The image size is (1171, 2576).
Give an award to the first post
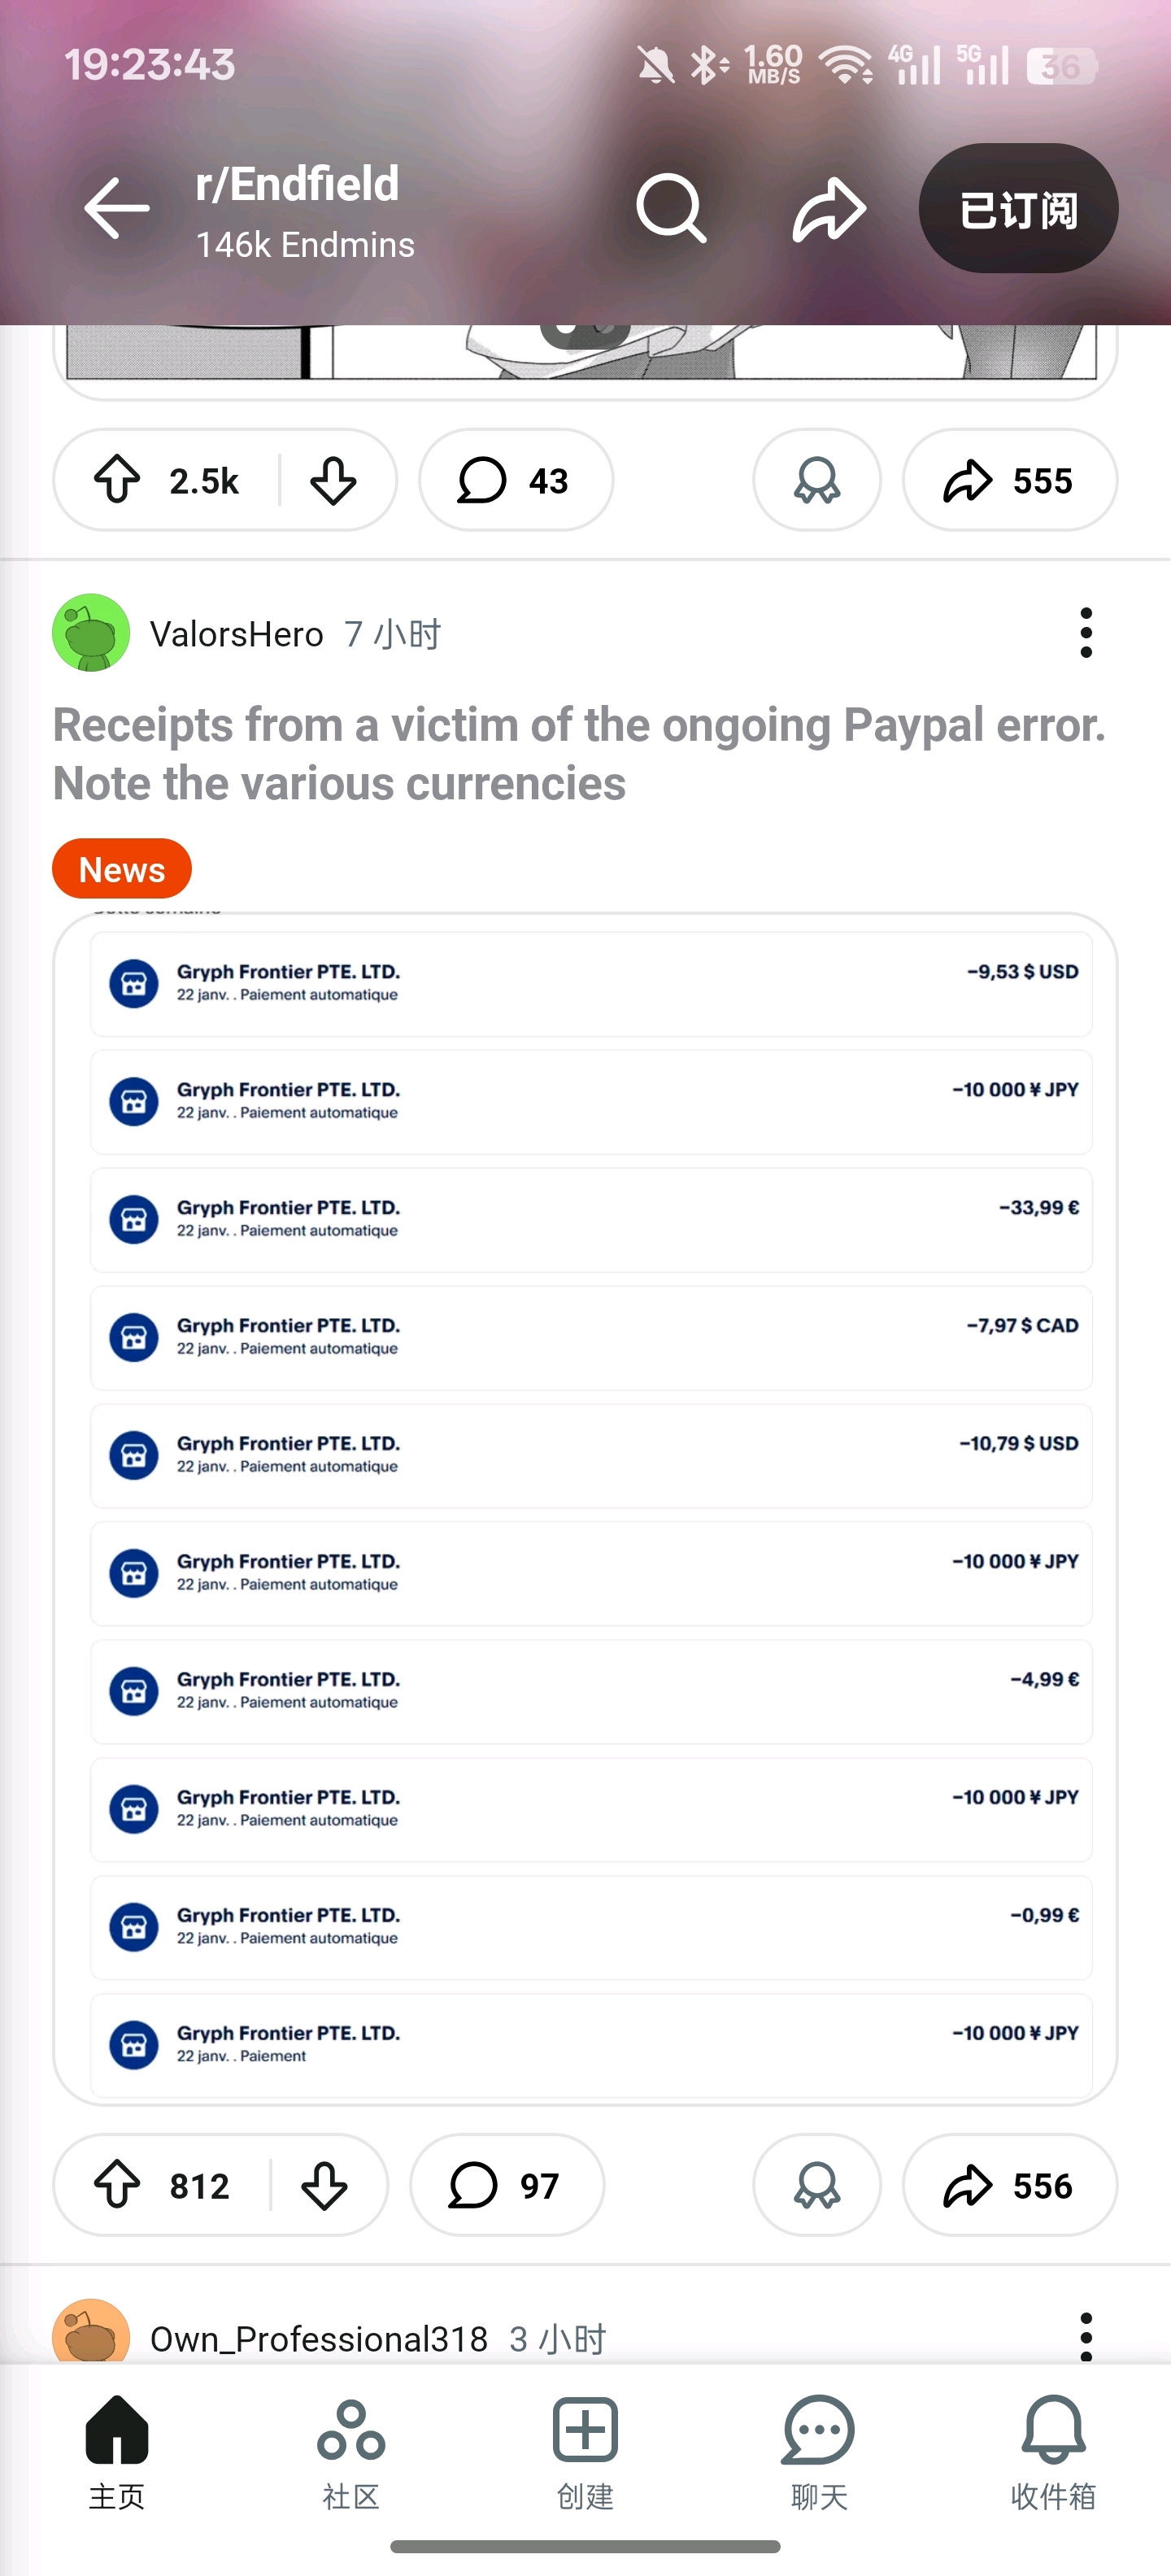(x=816, y=480)
